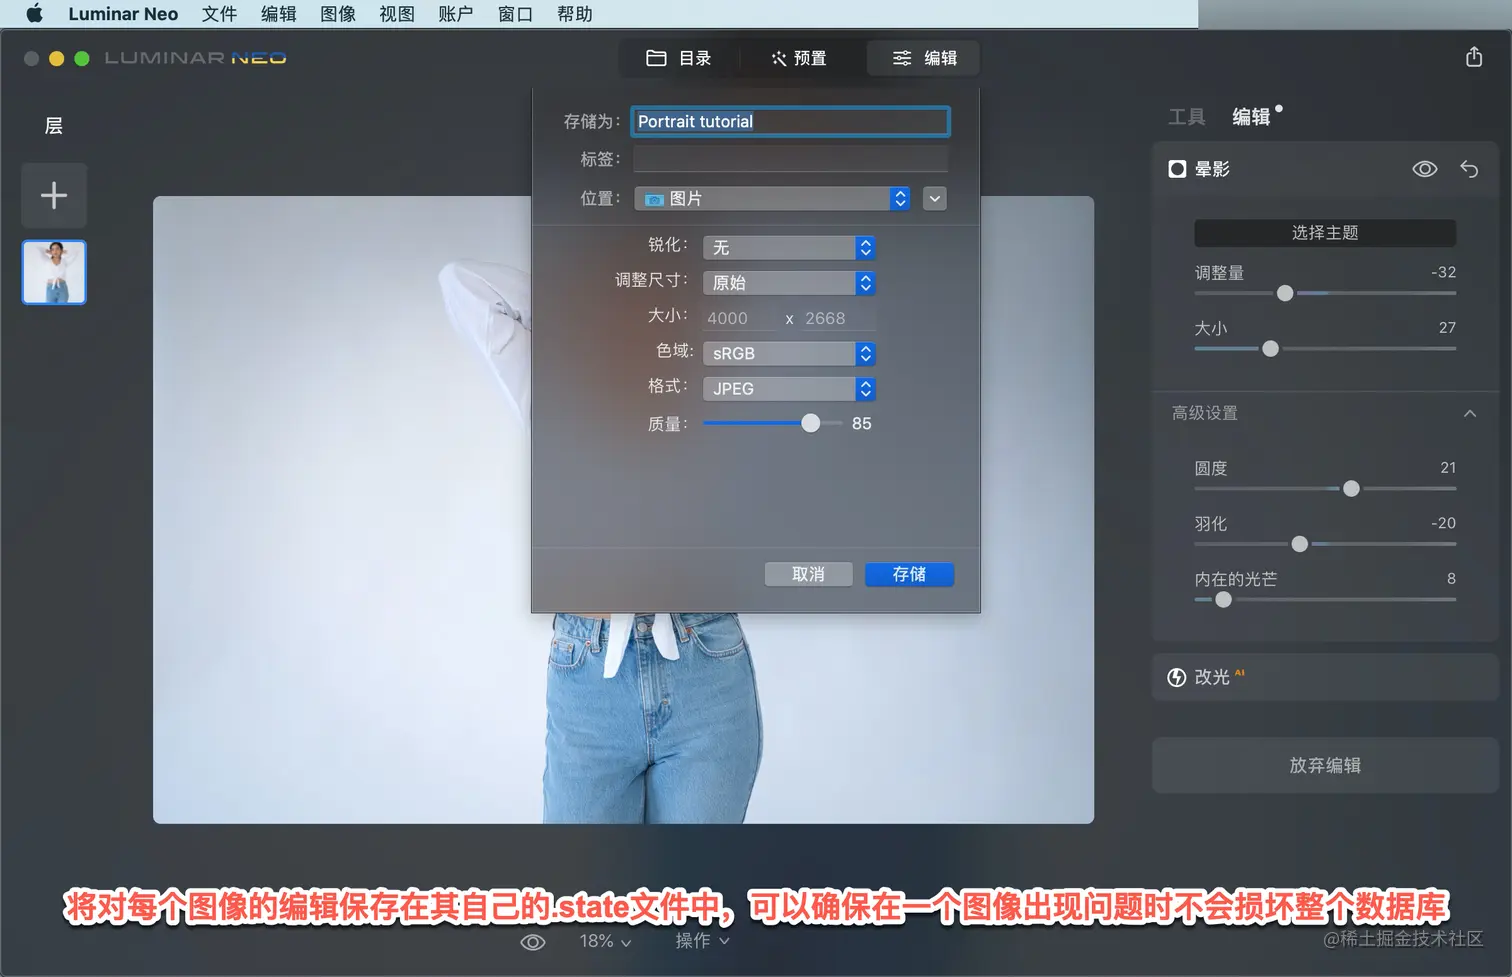This screenshot has width=1512, height=977.
Task: Click the 标签 tags field
Action: pyautogui.click(x=790, y=159)
